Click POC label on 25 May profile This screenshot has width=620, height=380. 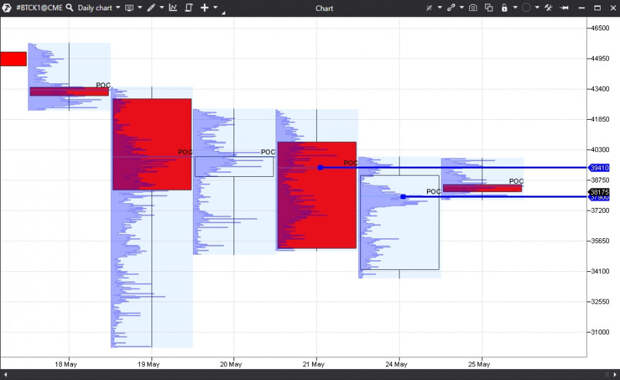click(x=516, y=181)
